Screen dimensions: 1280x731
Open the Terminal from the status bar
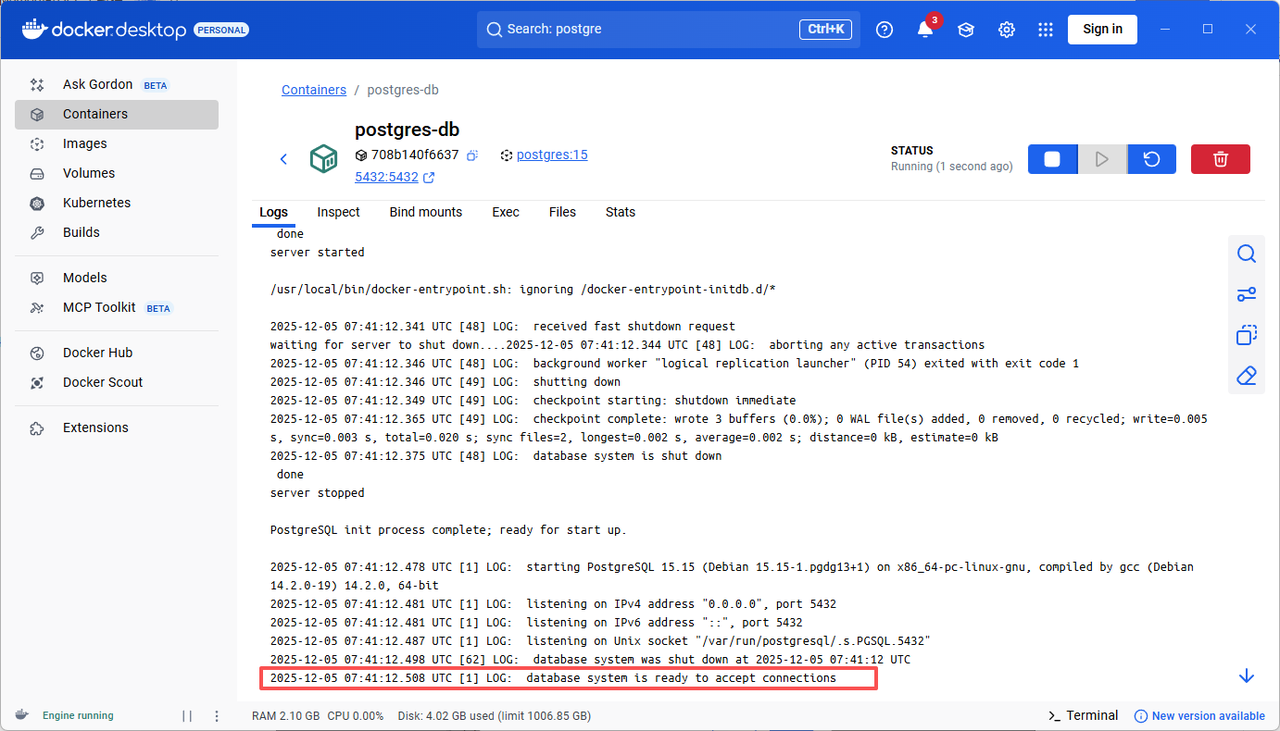(x=1083, y=716)
